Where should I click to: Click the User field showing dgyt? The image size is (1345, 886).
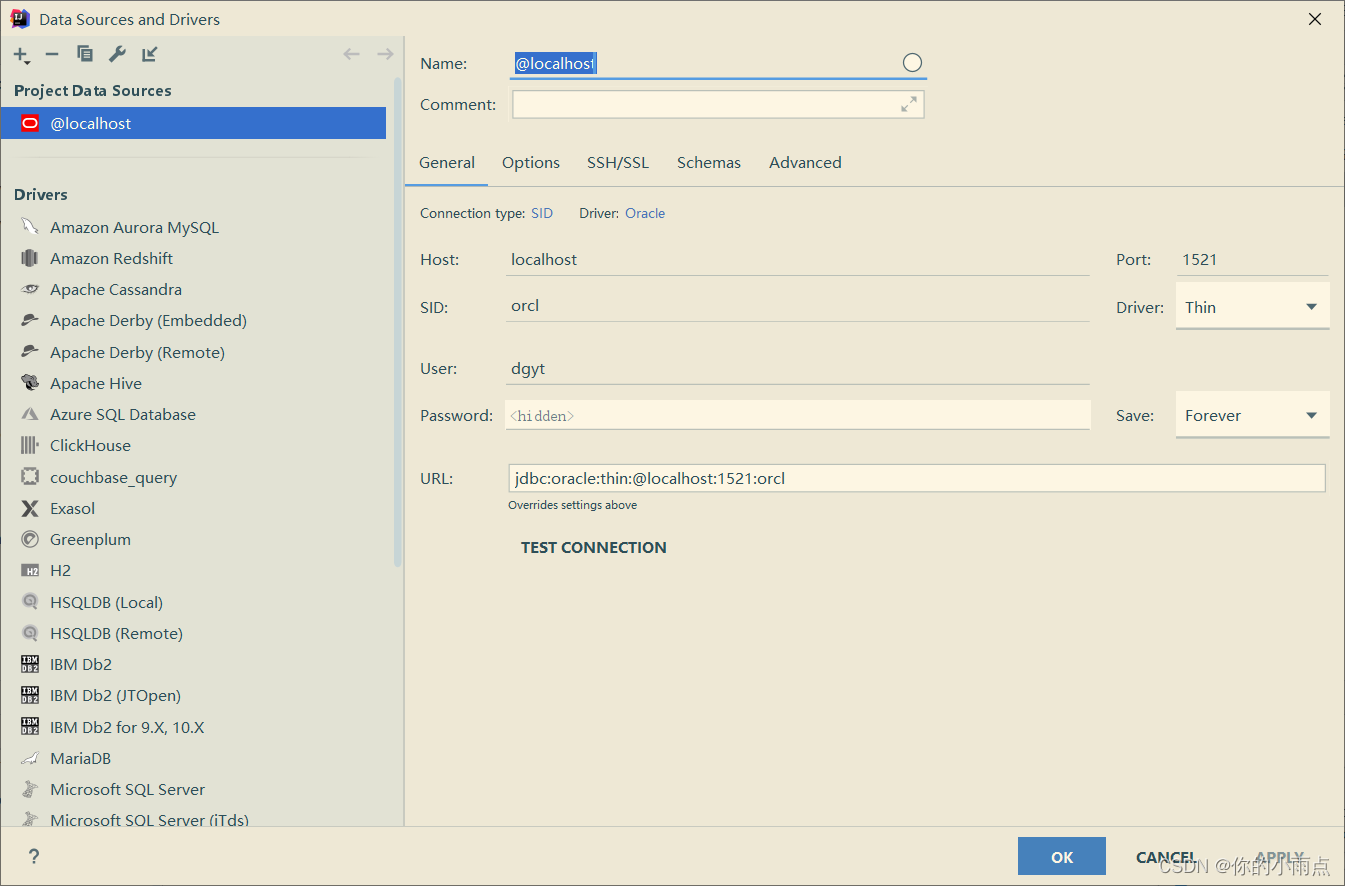(x=798, y=368)
